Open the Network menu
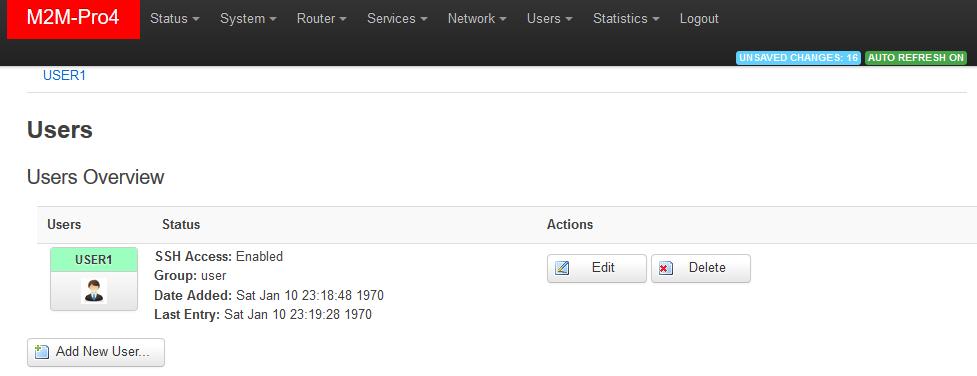The image size is (977, 376). click(x=477, y=19)
